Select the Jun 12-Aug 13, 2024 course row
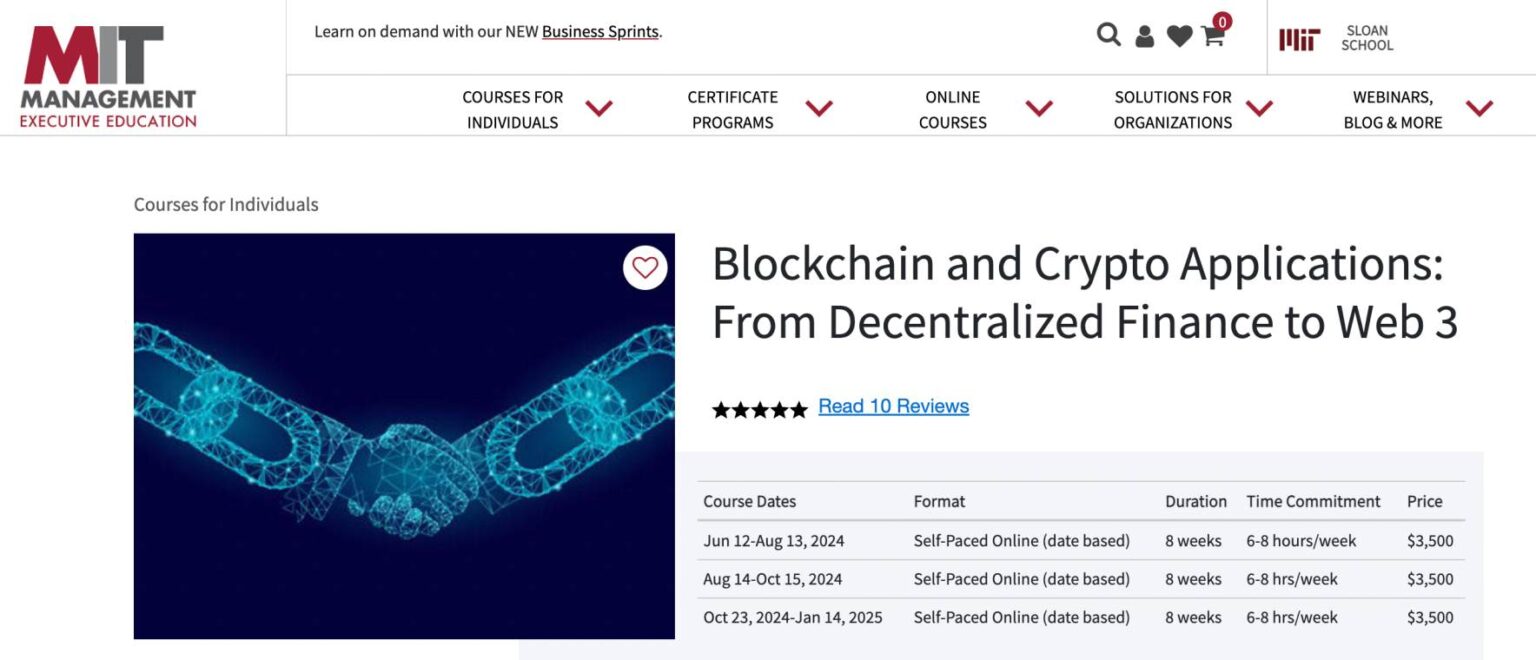 coord(773,540)
